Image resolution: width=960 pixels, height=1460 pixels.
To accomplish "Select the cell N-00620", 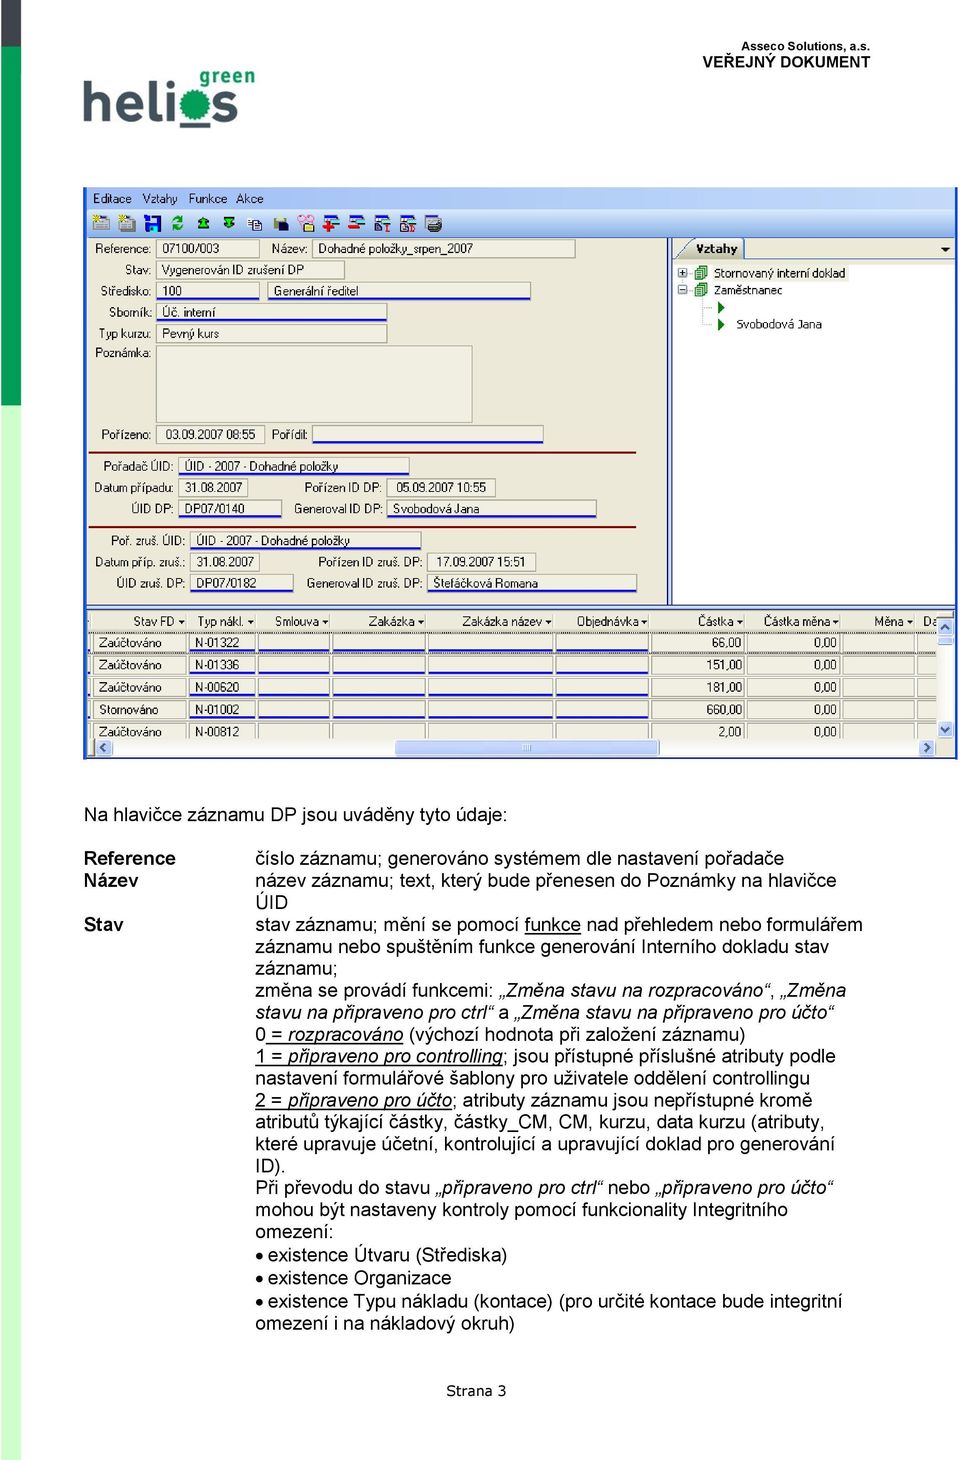I will pos(223,688).
